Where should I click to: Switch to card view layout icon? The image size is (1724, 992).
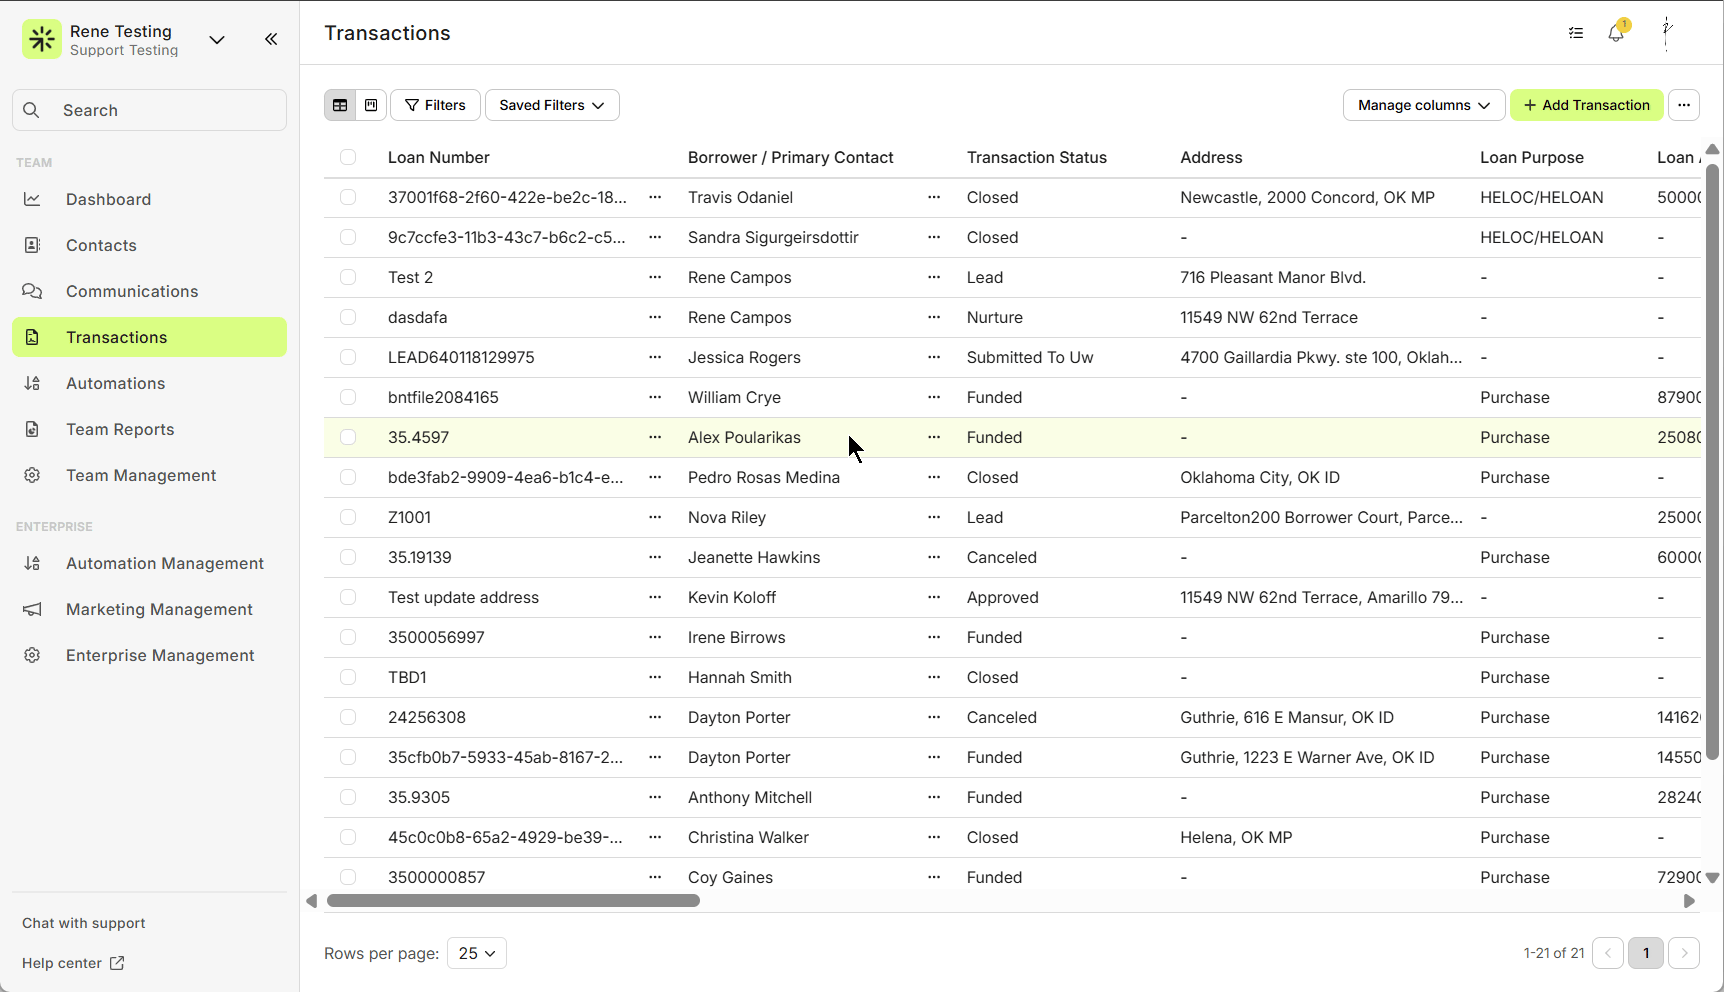point(371,105)
